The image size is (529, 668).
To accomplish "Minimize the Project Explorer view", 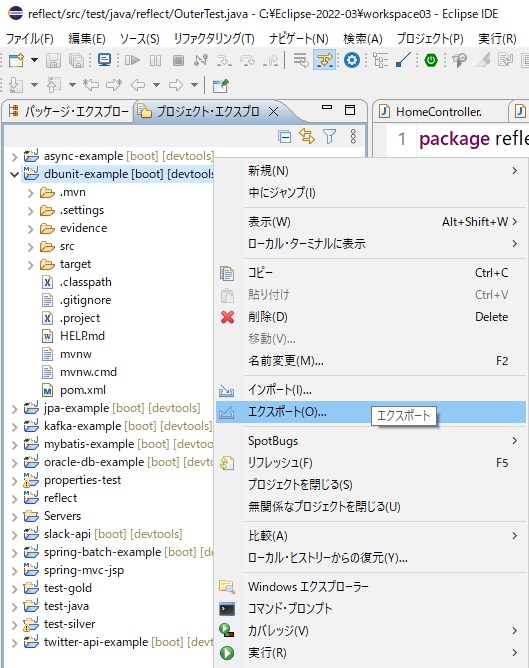I will pyautogui.click(x=327, y=108).
